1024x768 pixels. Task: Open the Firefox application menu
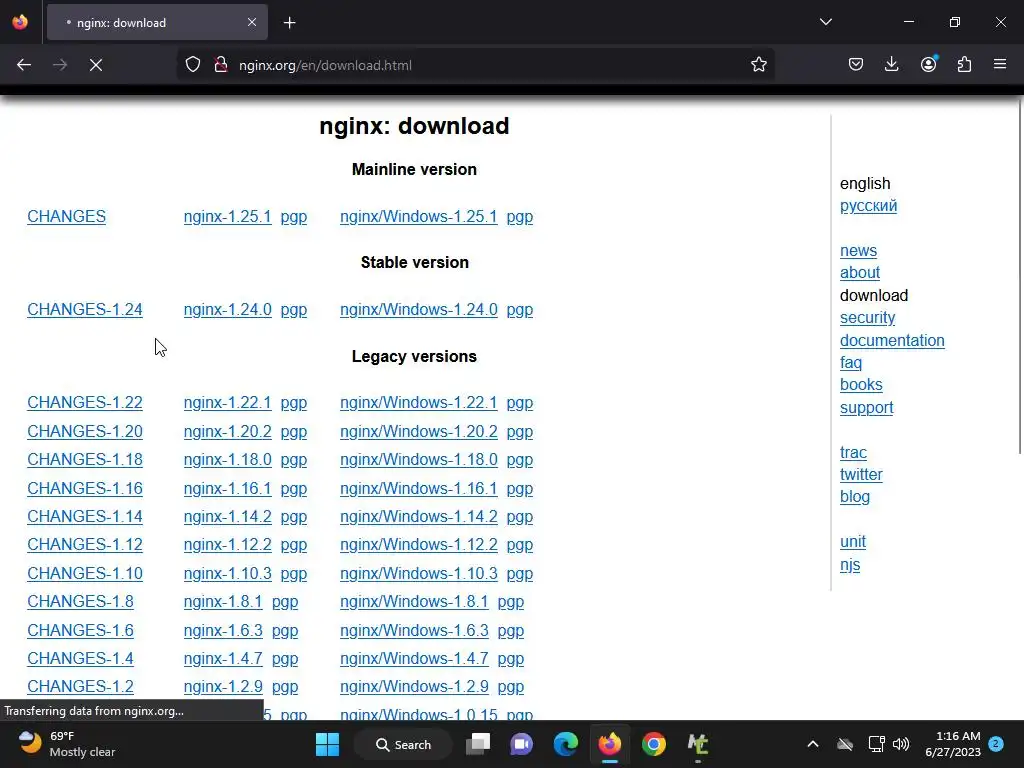click(1000, 65)
